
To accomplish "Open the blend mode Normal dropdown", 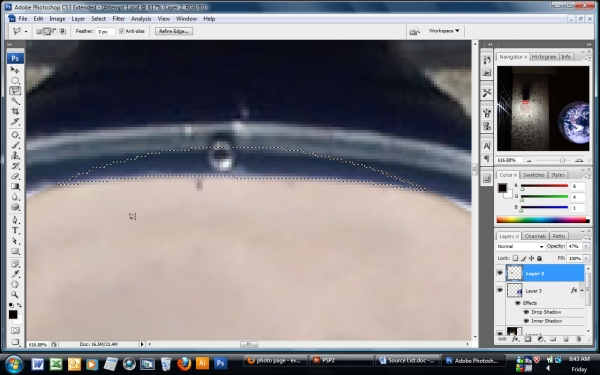I will (520, 246).
